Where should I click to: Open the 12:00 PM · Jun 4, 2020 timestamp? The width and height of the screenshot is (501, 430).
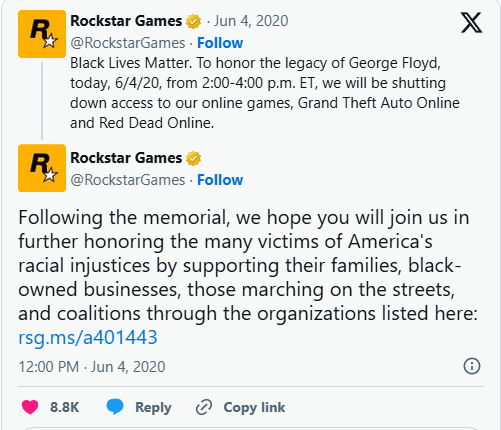point(92,367)
